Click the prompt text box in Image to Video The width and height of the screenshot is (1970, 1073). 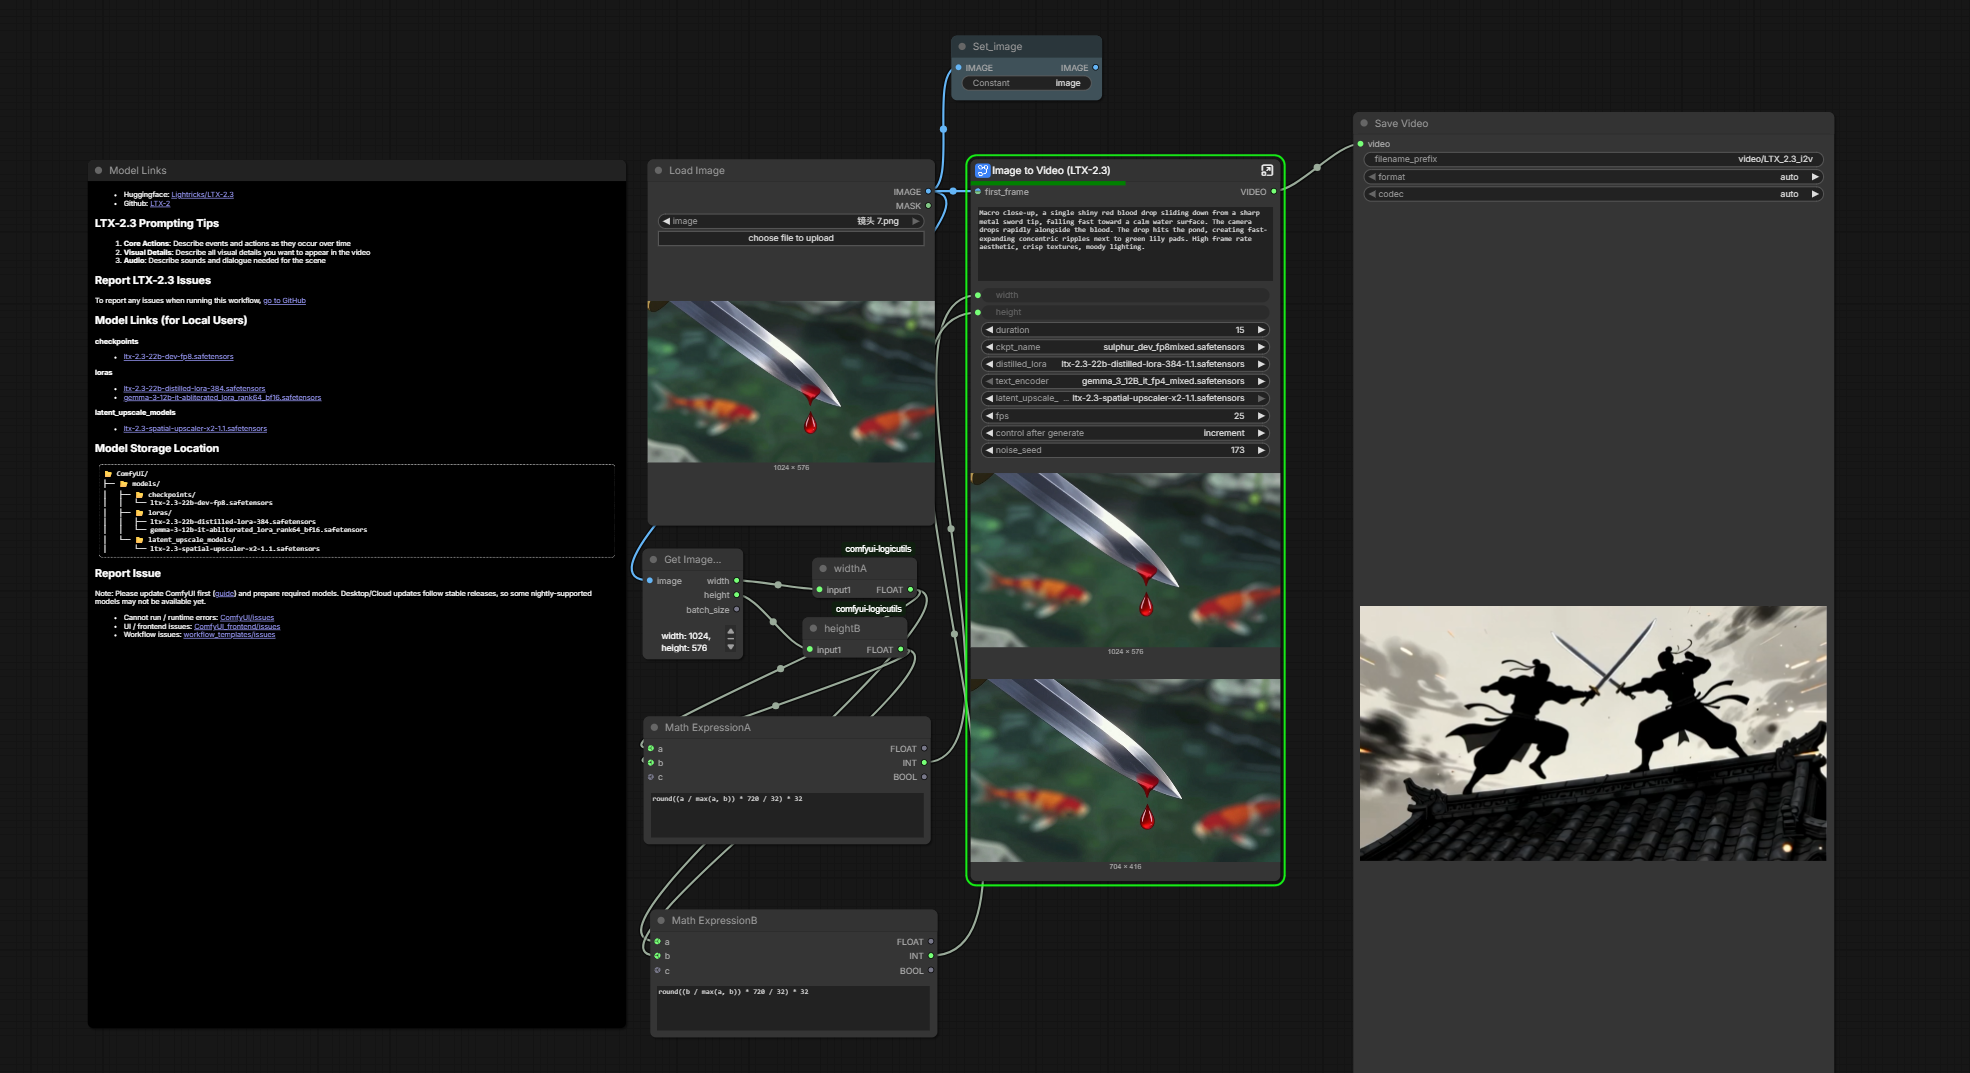pos(1125,243)
